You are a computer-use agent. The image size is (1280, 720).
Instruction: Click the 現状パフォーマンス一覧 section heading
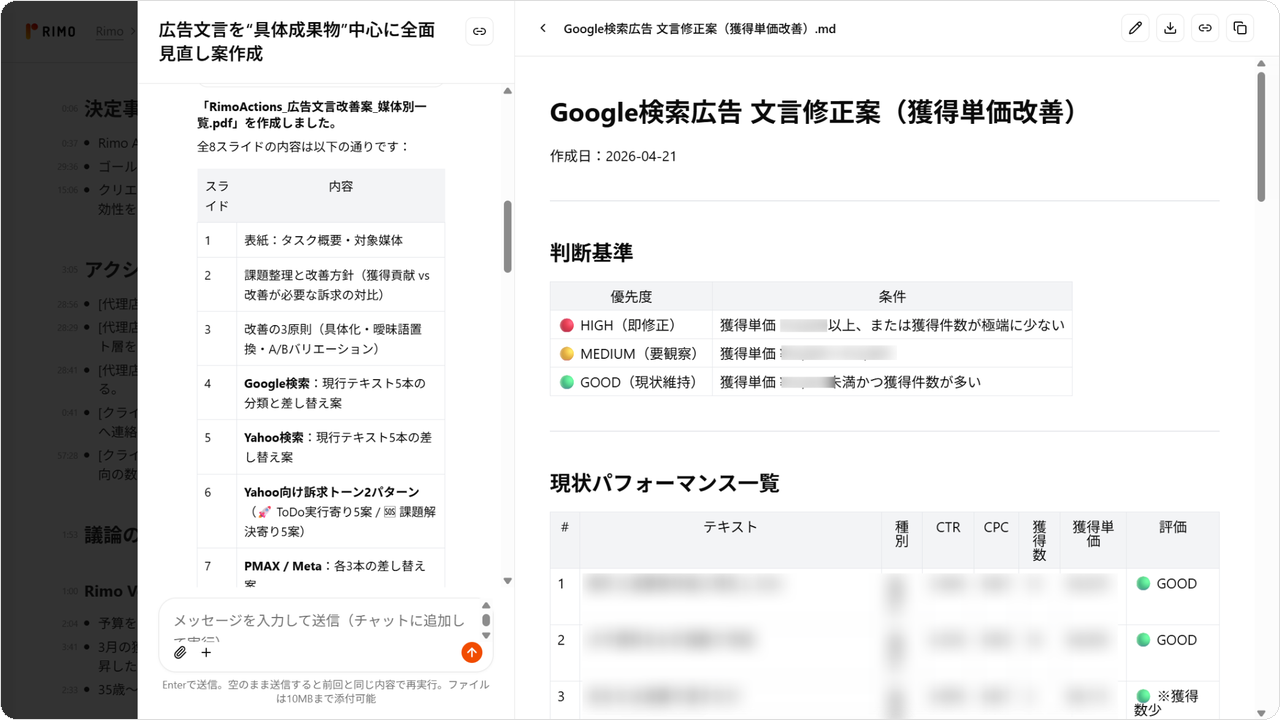tap(665, 484)
